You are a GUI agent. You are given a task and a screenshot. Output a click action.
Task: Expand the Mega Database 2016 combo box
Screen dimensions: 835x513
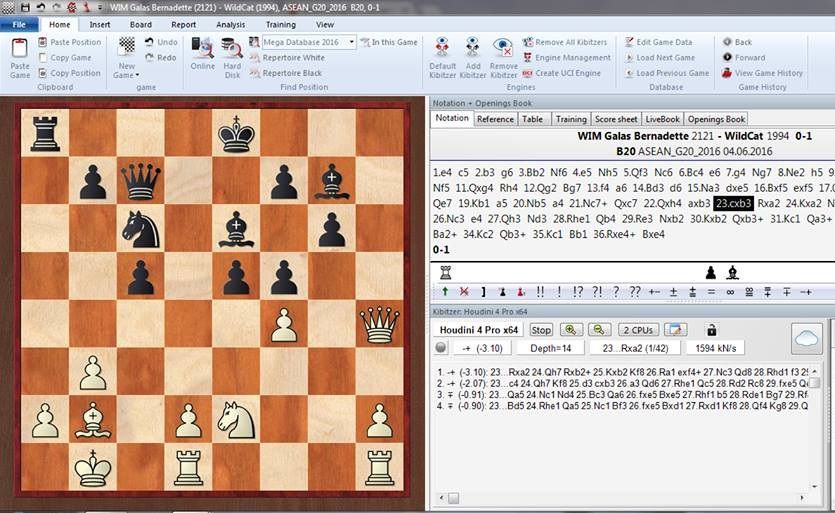point(351,42)
